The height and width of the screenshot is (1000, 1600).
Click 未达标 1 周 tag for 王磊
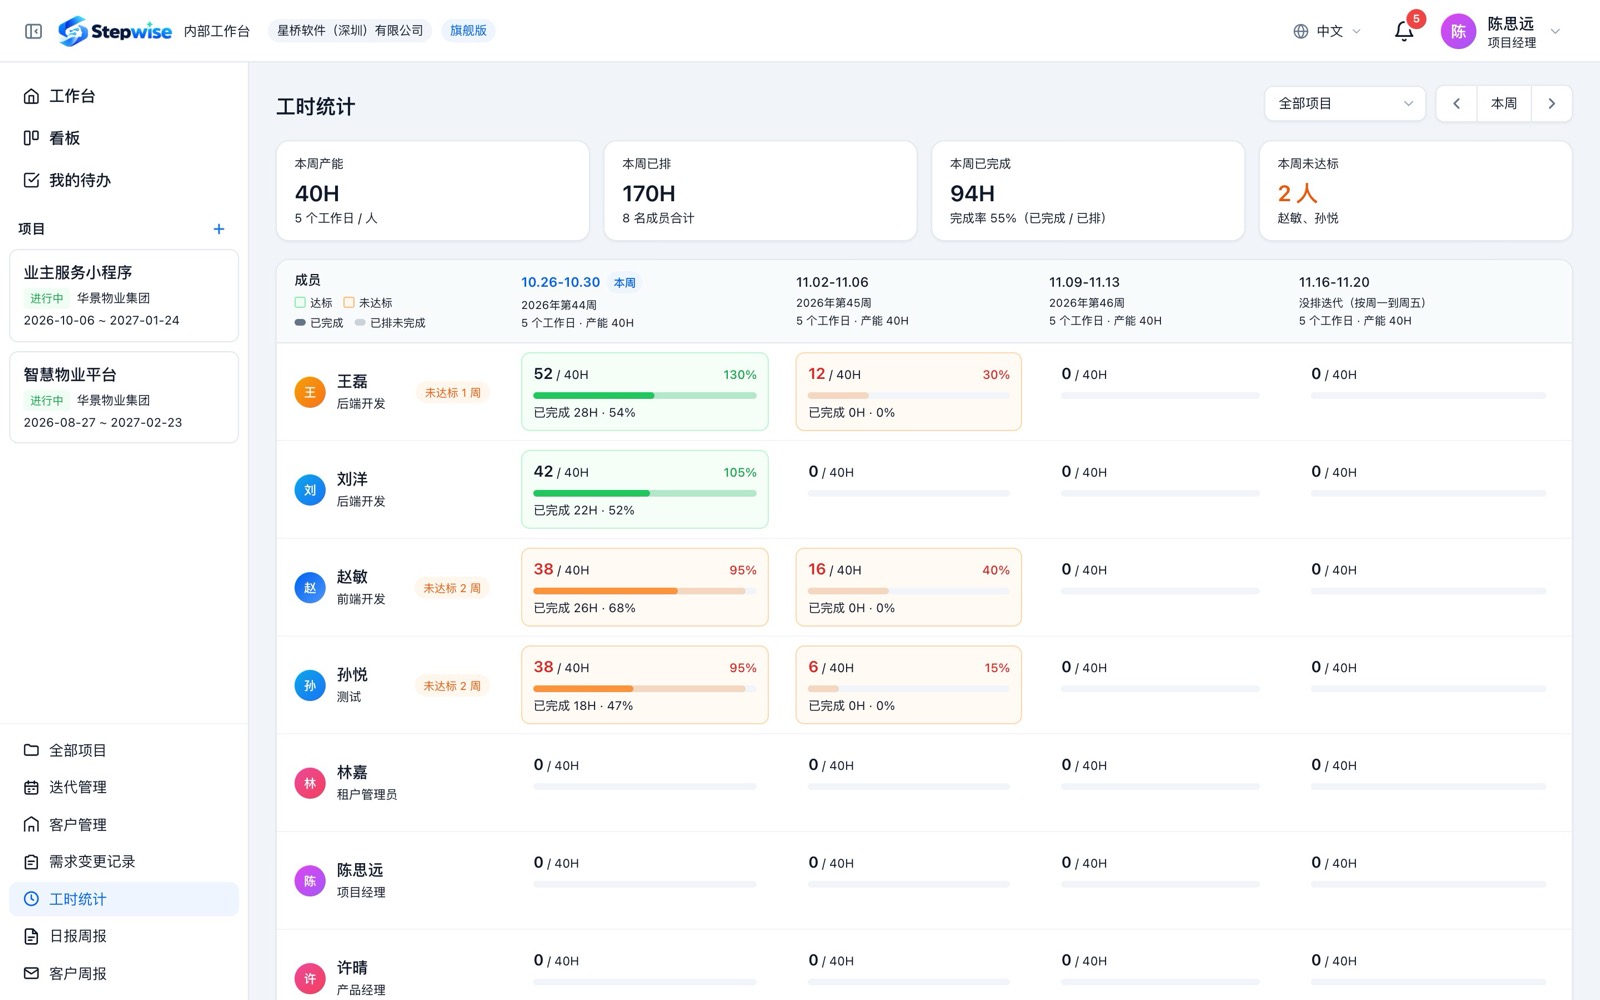[x=452, y=393]
